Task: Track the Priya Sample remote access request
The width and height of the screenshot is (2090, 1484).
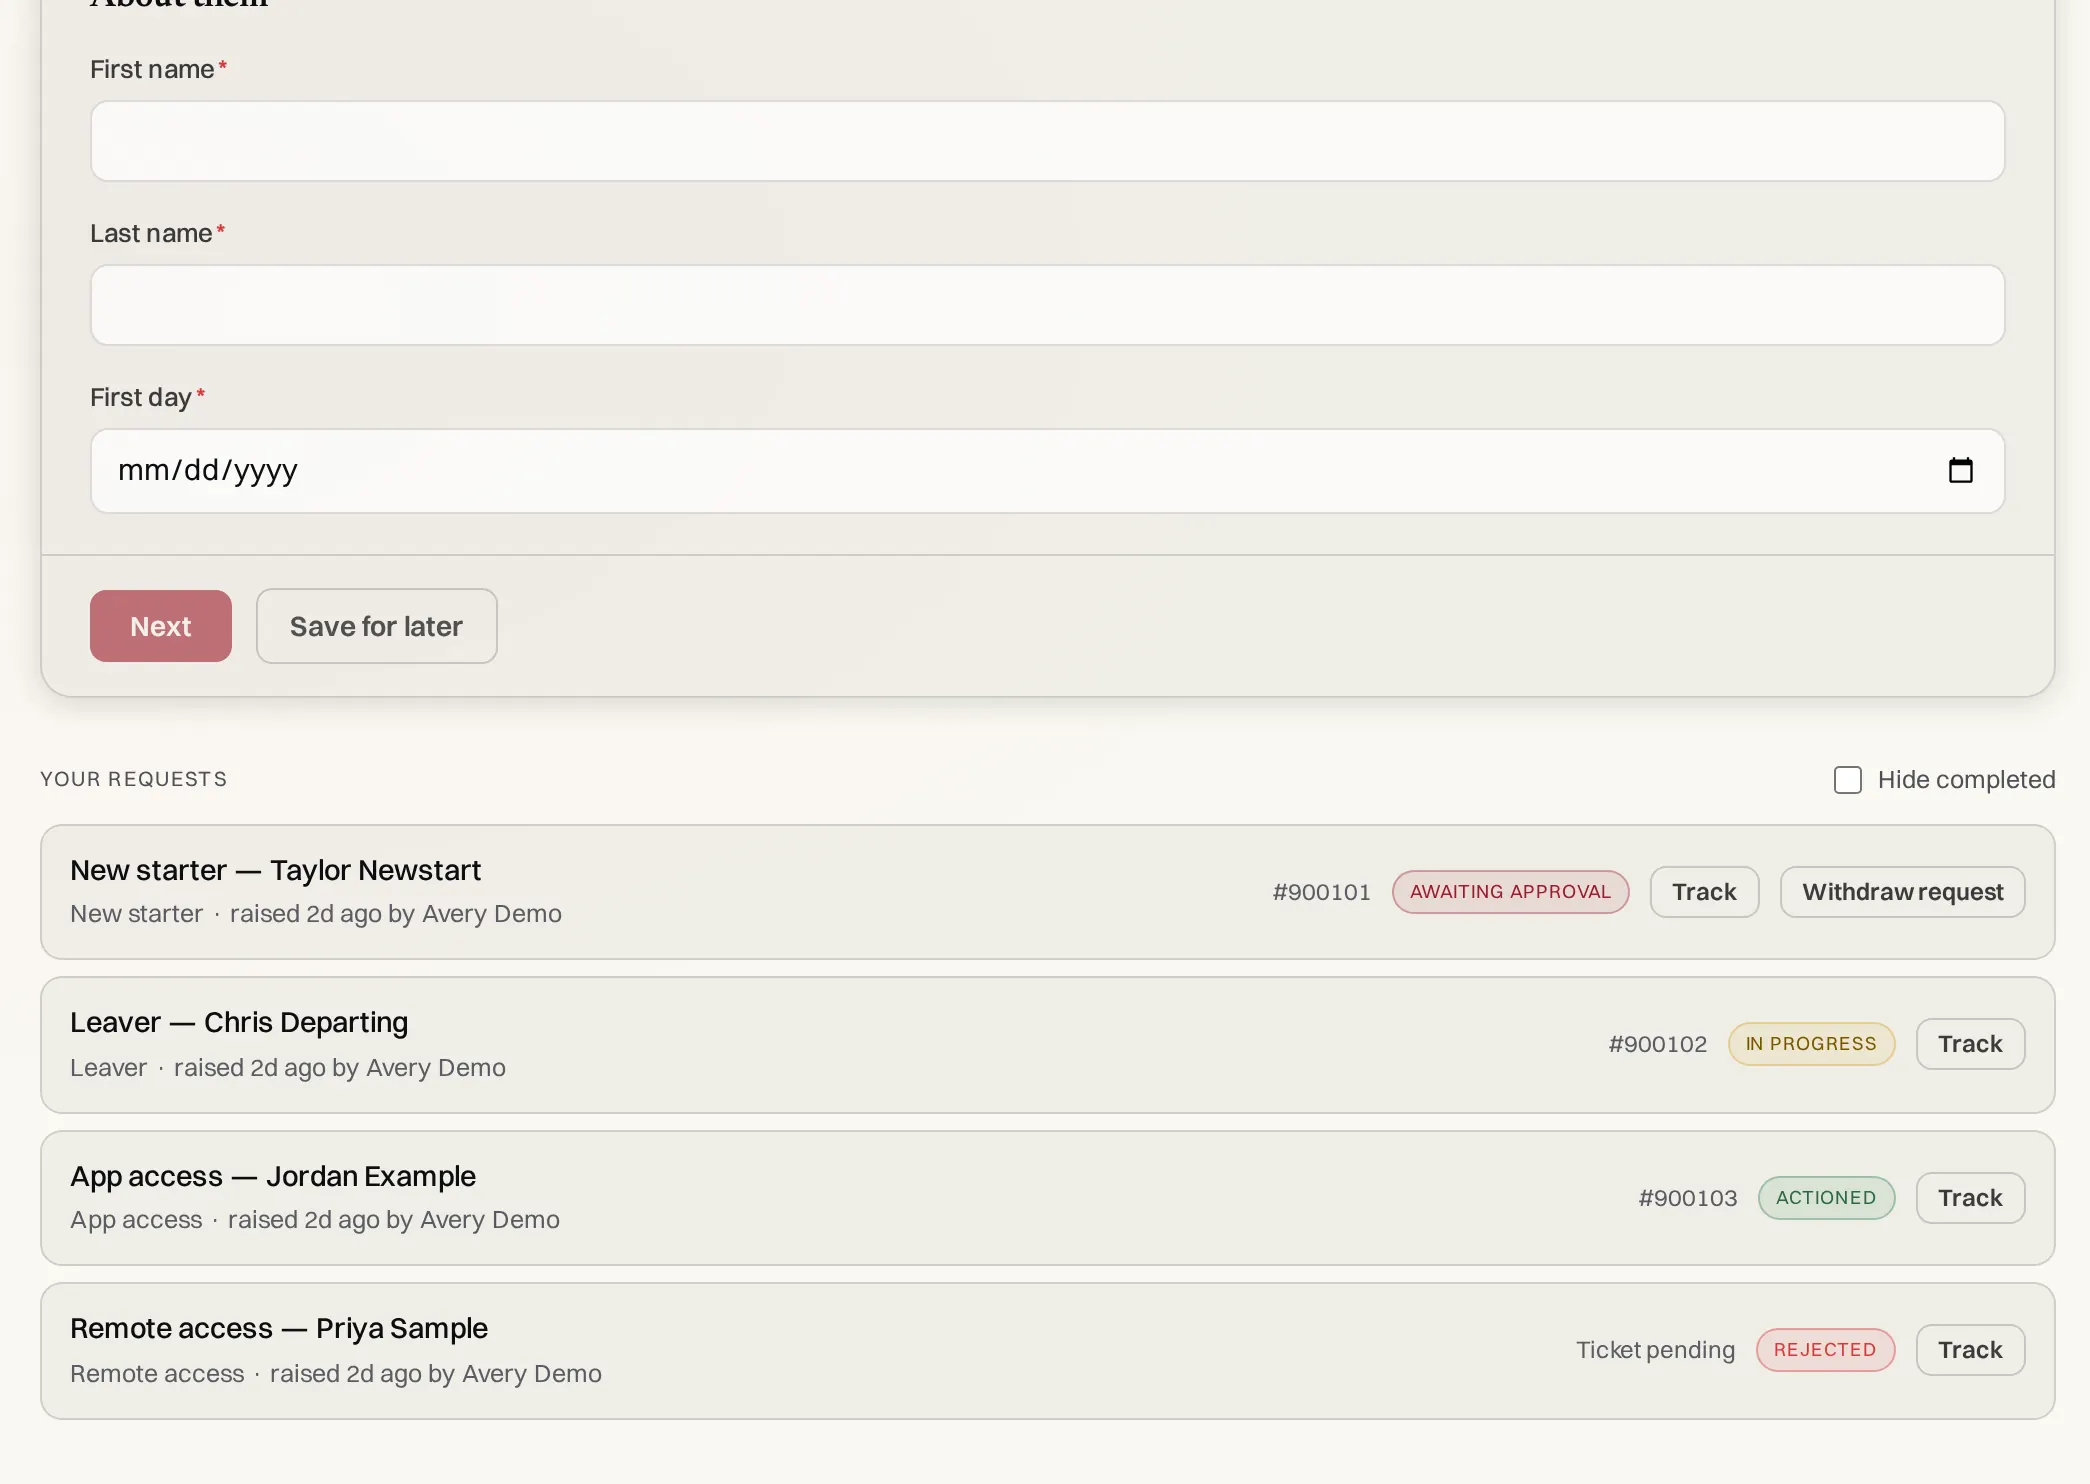Action: point(1970,1350)
